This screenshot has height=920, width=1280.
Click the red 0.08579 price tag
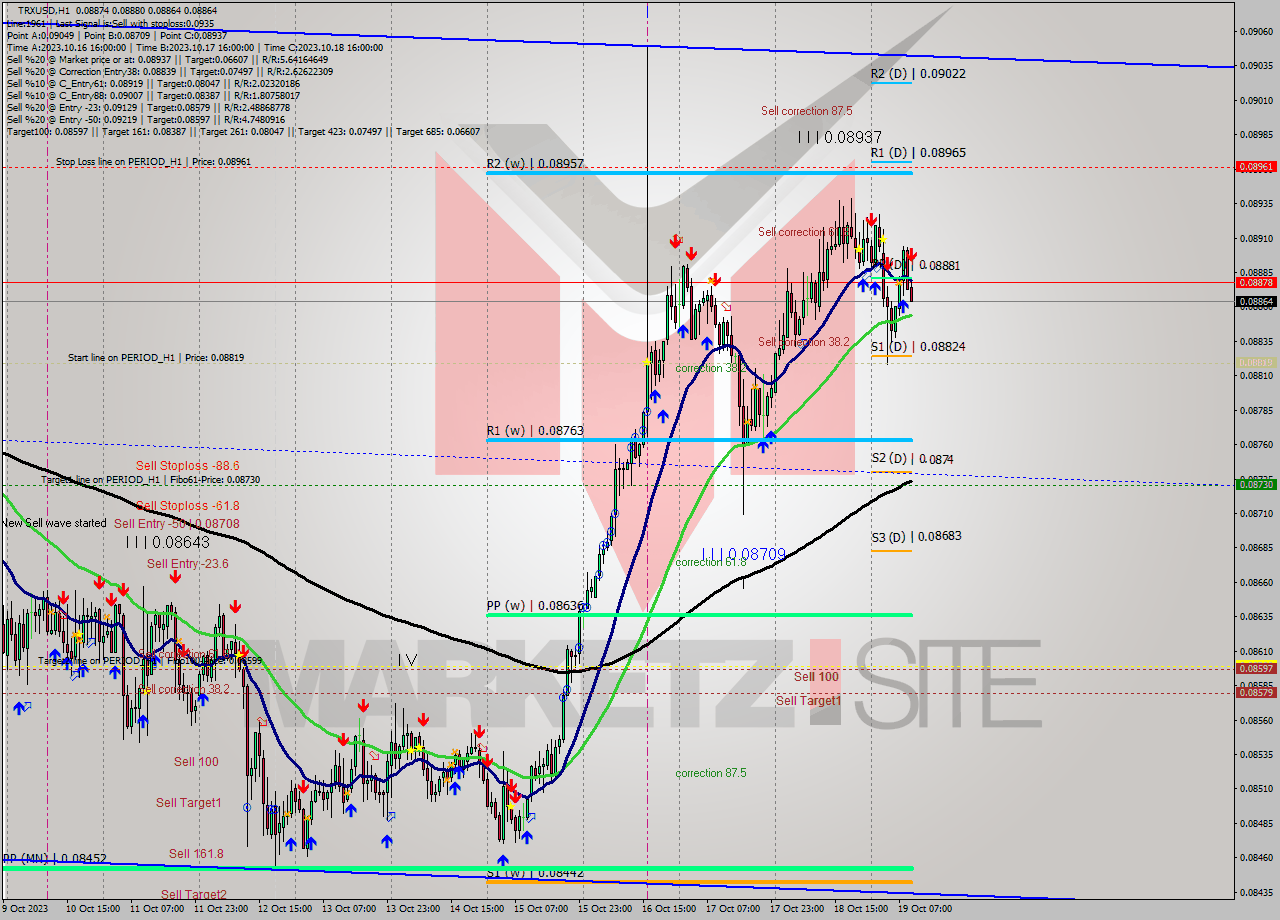pos(1255,692)
